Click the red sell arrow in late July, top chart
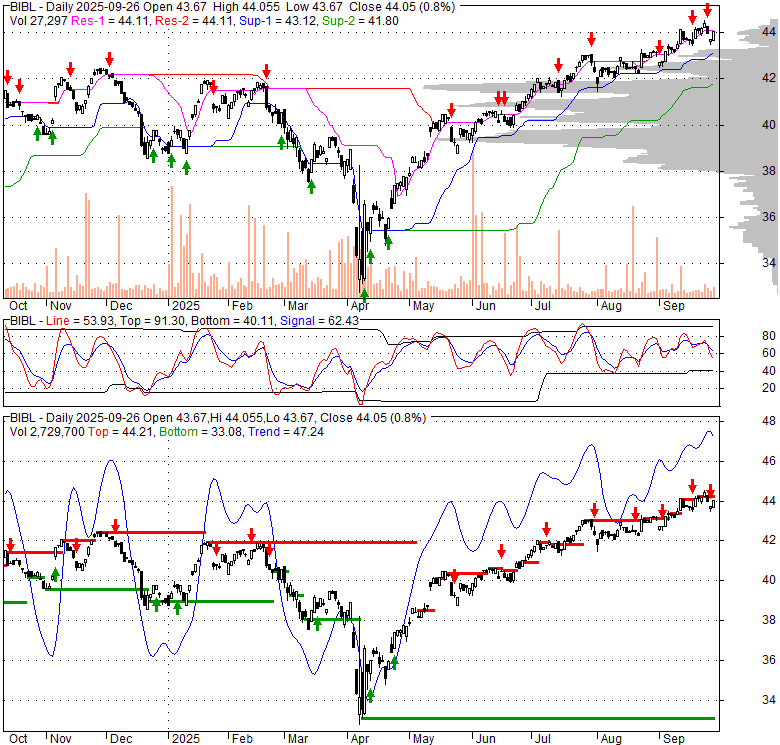 [x=591, y=39]
